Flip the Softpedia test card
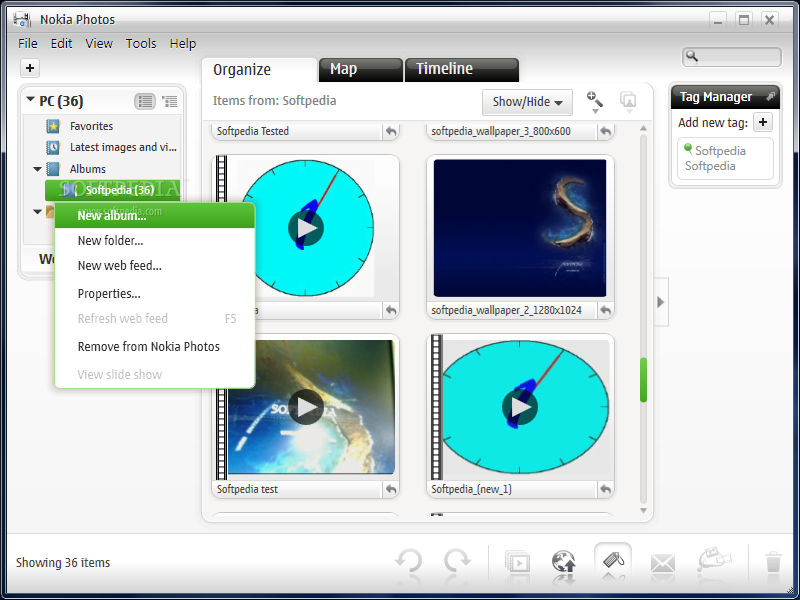The height and width of the screenshot is (600, 800). click(391, 489)
